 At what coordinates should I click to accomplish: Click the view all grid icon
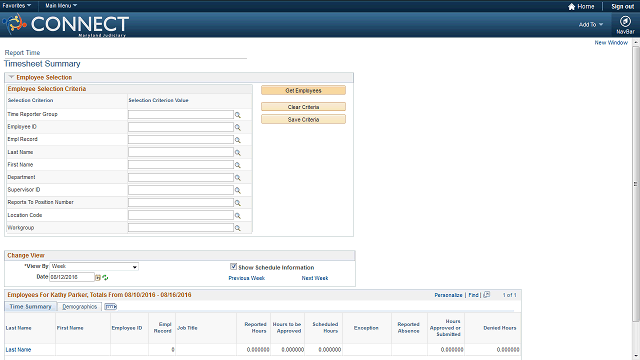point(487,295)
